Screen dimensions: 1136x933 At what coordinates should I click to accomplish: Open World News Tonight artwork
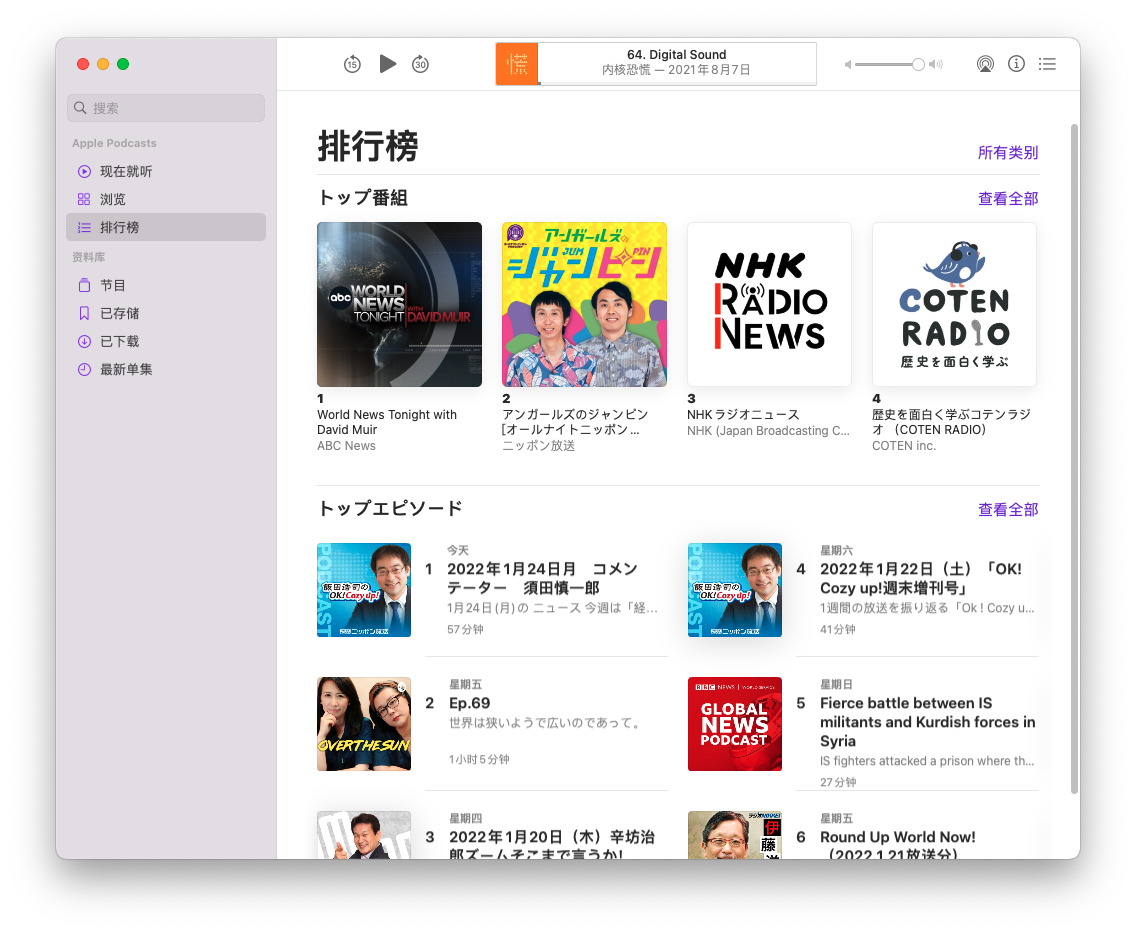click(399, 304)
